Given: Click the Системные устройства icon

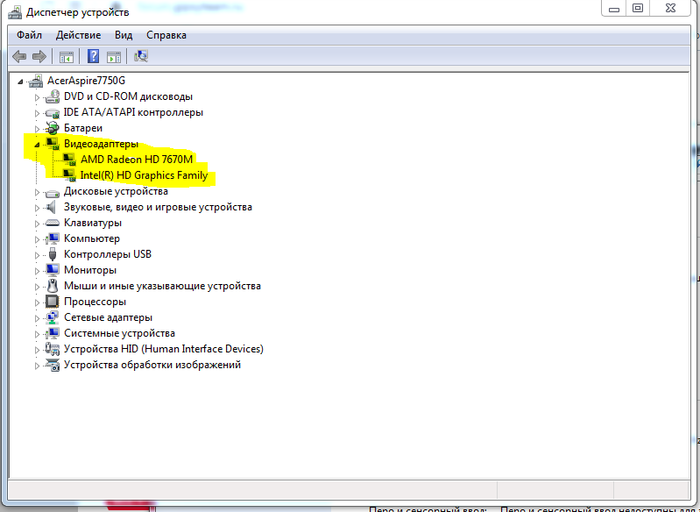Looking at the screenshot, I should click(52, 333).
